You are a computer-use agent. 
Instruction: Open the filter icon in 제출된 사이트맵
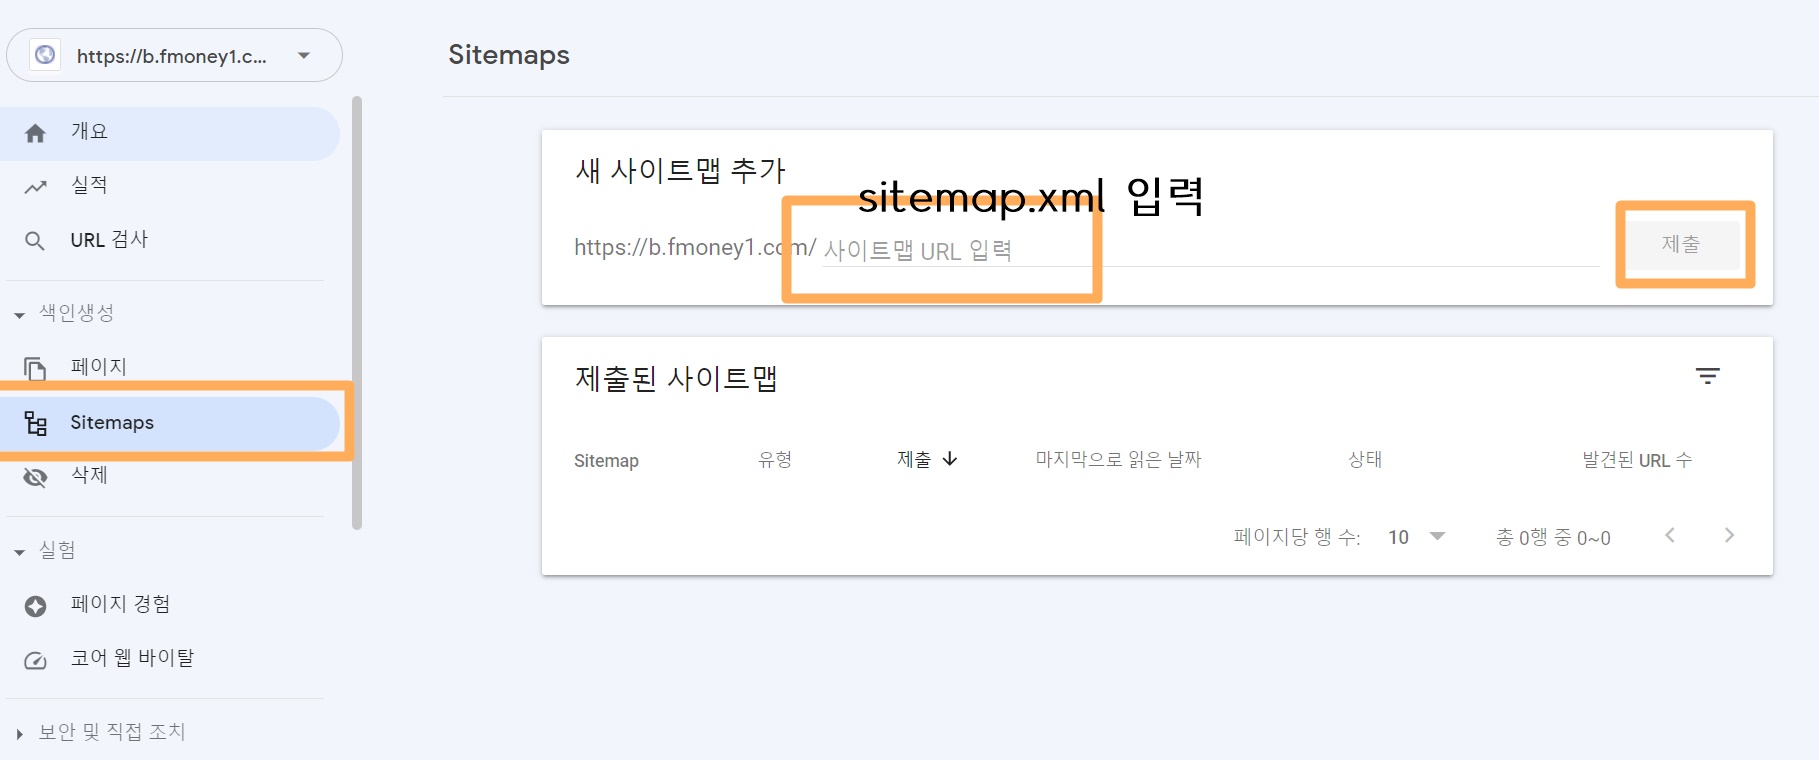coord(1708,376)
